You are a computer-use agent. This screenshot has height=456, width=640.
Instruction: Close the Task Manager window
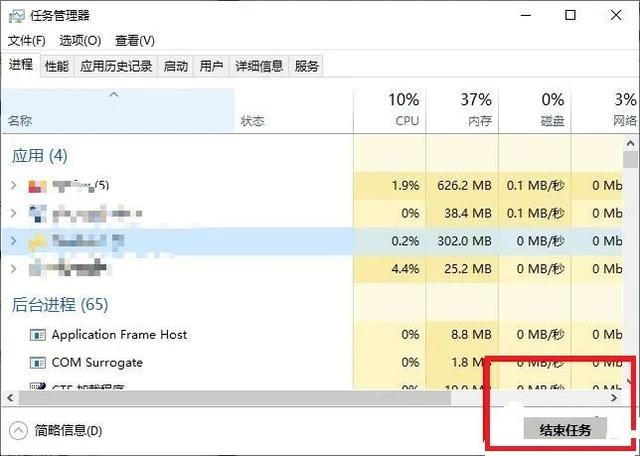616,16
